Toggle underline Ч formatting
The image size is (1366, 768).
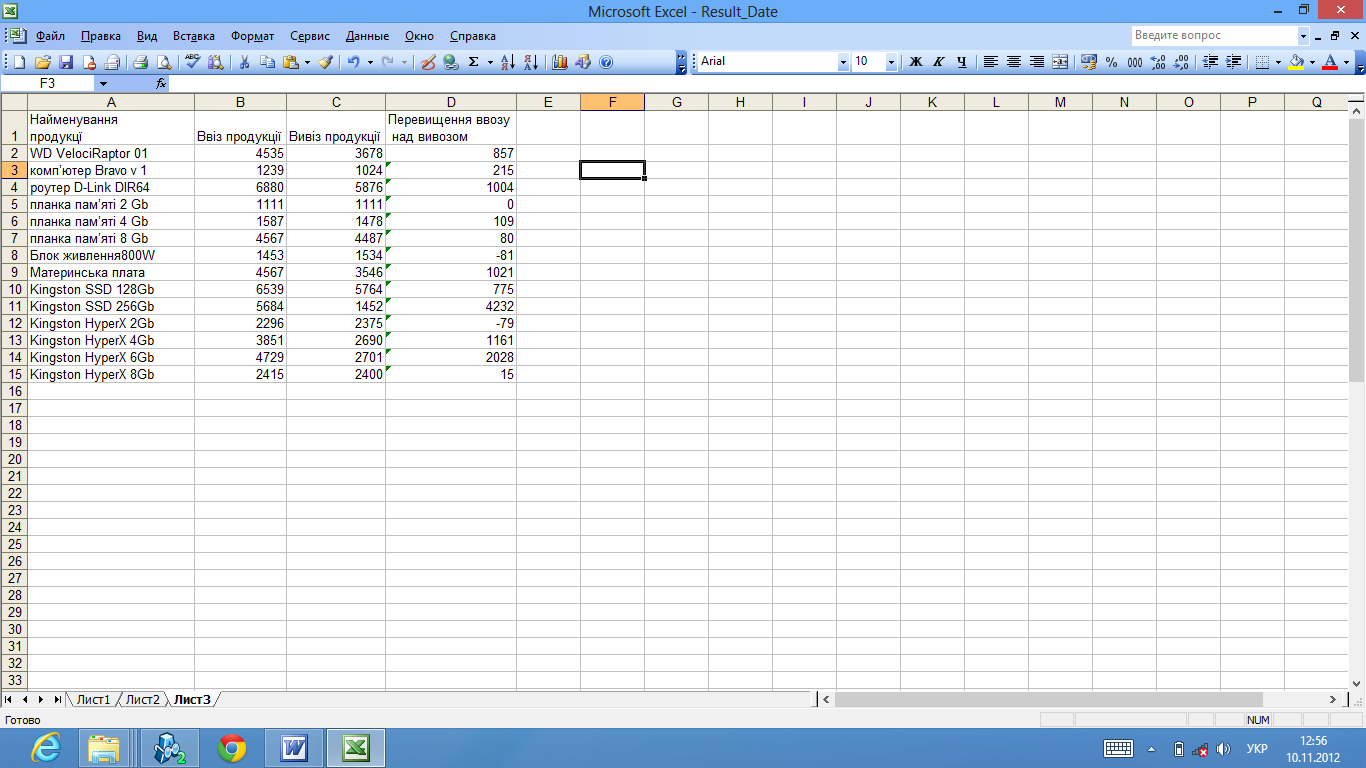[961, 62]
